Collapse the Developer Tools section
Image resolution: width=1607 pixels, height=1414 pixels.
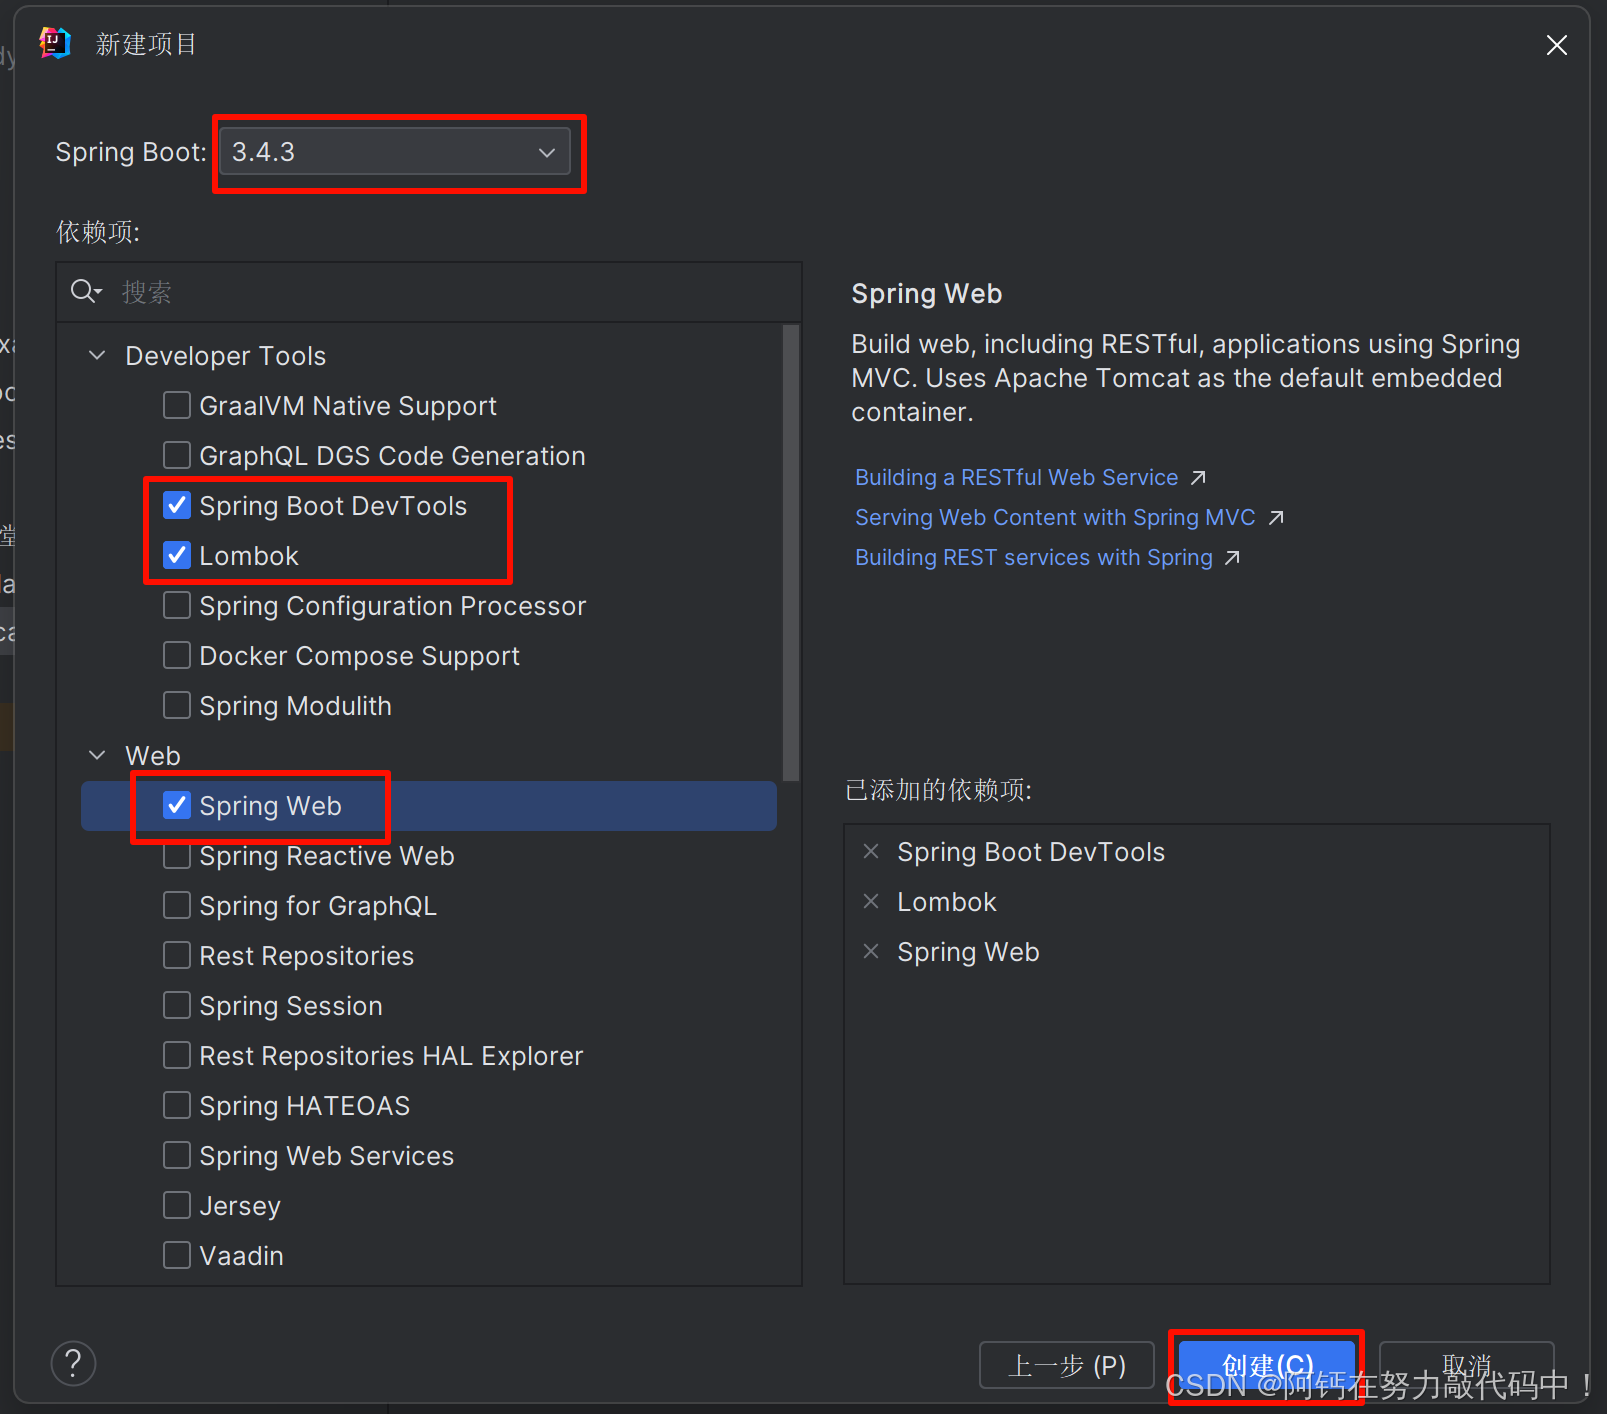click(x=97, y=355)
